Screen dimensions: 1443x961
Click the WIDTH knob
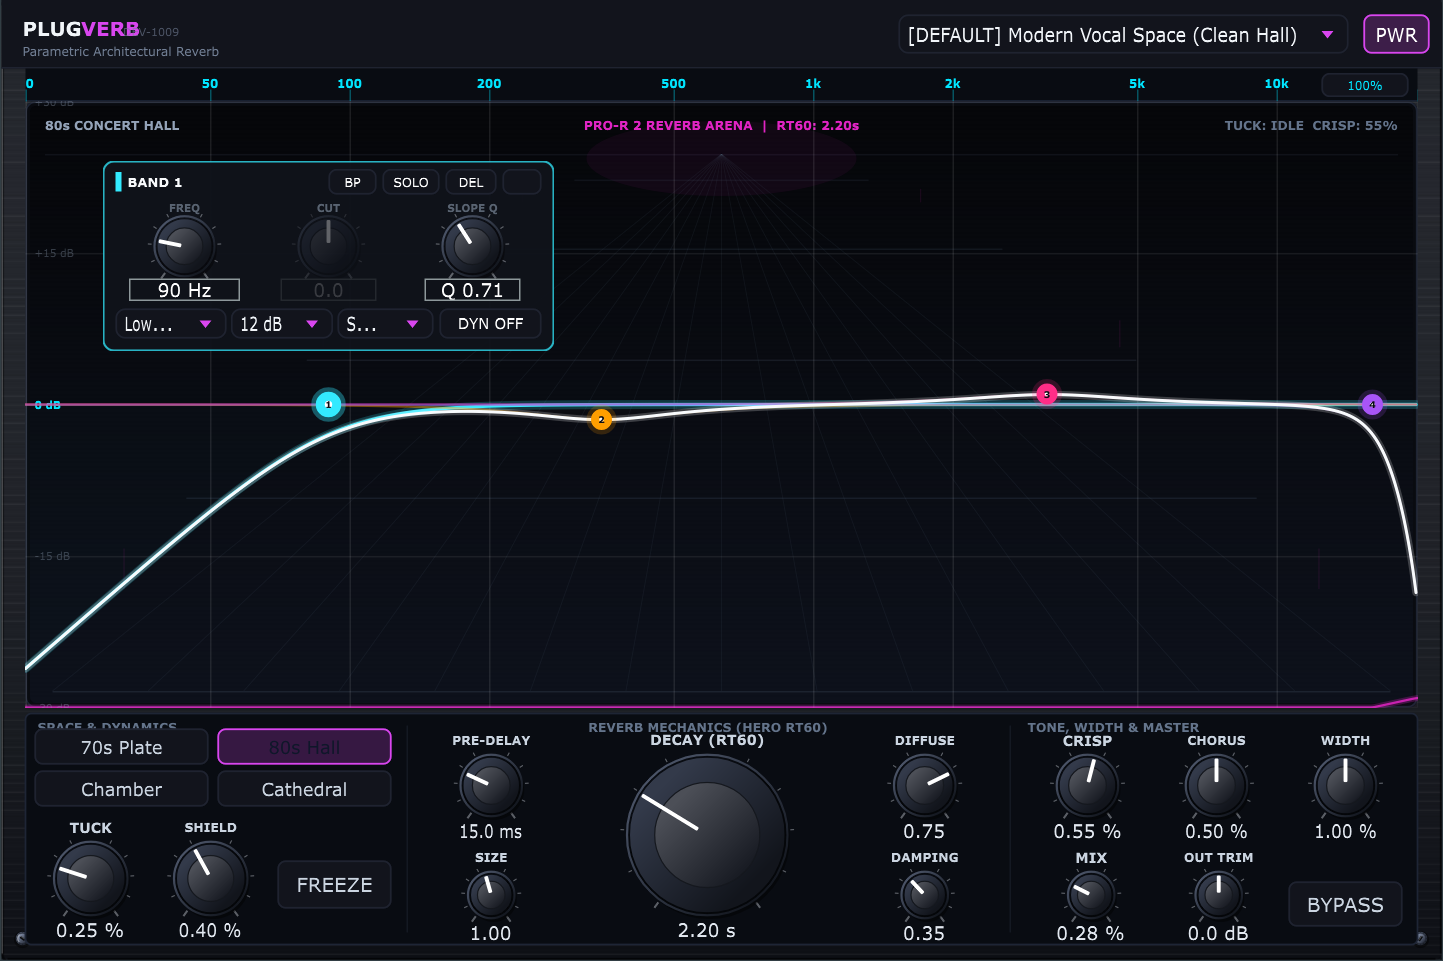pos(1345,785)
